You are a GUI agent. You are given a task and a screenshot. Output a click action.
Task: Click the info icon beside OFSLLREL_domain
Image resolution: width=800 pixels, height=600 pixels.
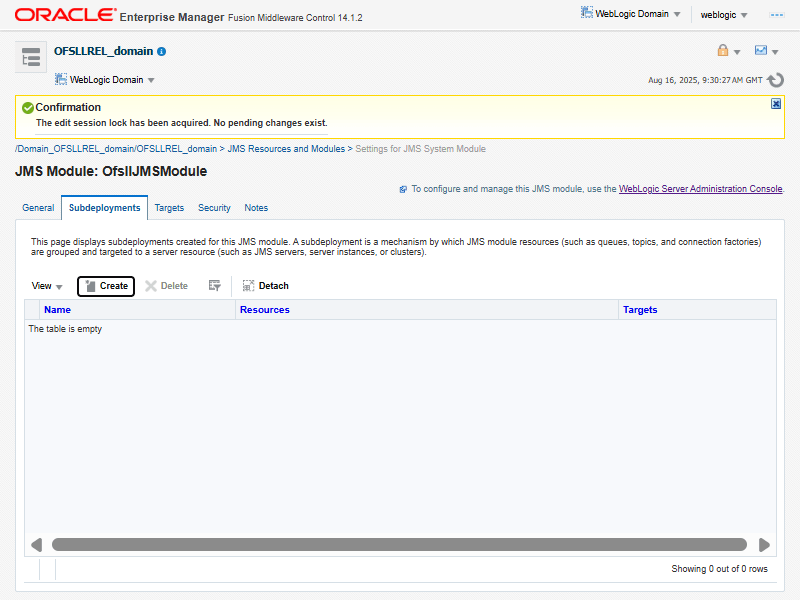[162, 52]
